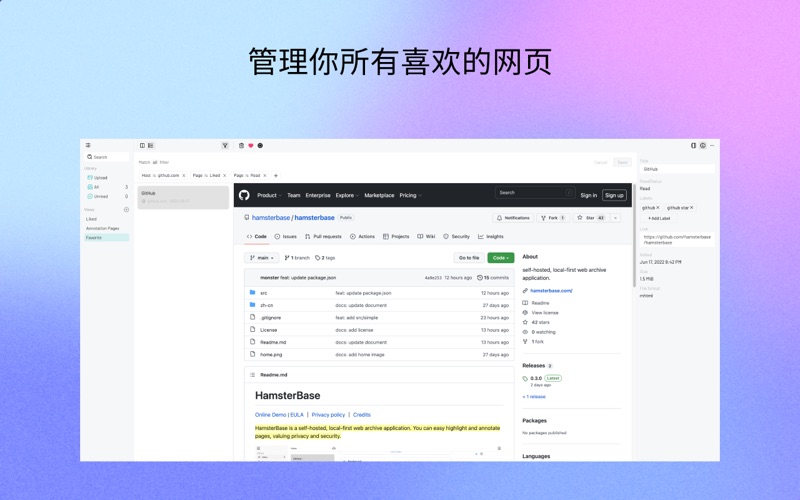
Task: Open the 15 commits history link
Action: pos(493,278)
